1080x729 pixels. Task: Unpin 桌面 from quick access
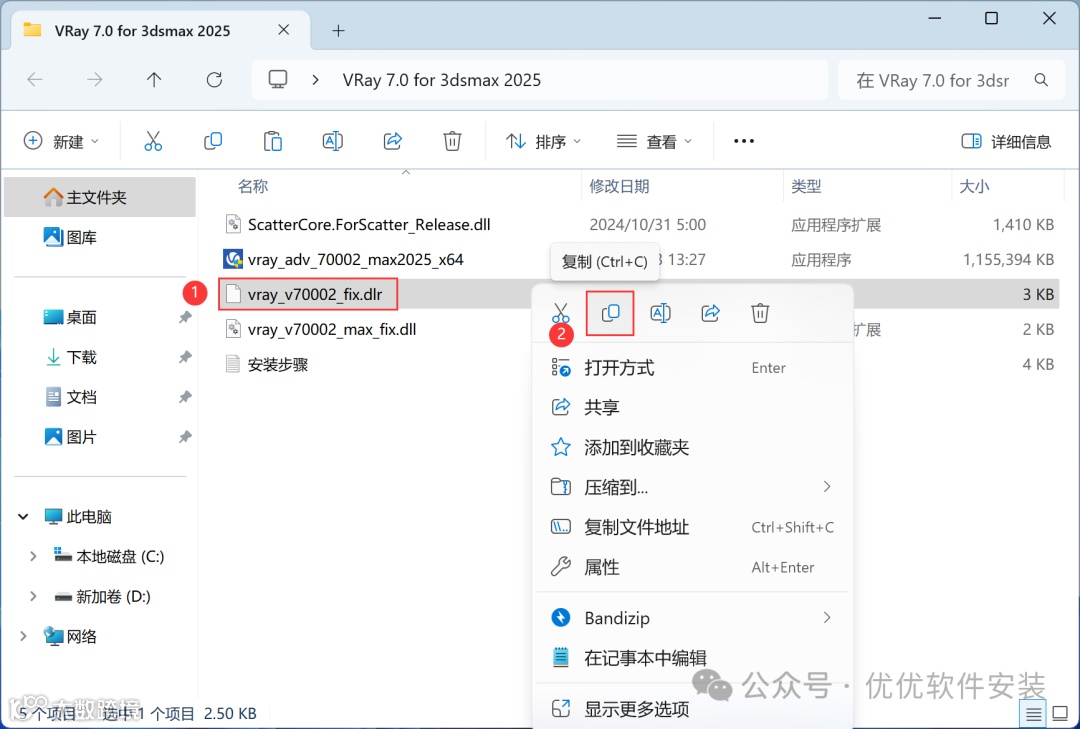185,317
